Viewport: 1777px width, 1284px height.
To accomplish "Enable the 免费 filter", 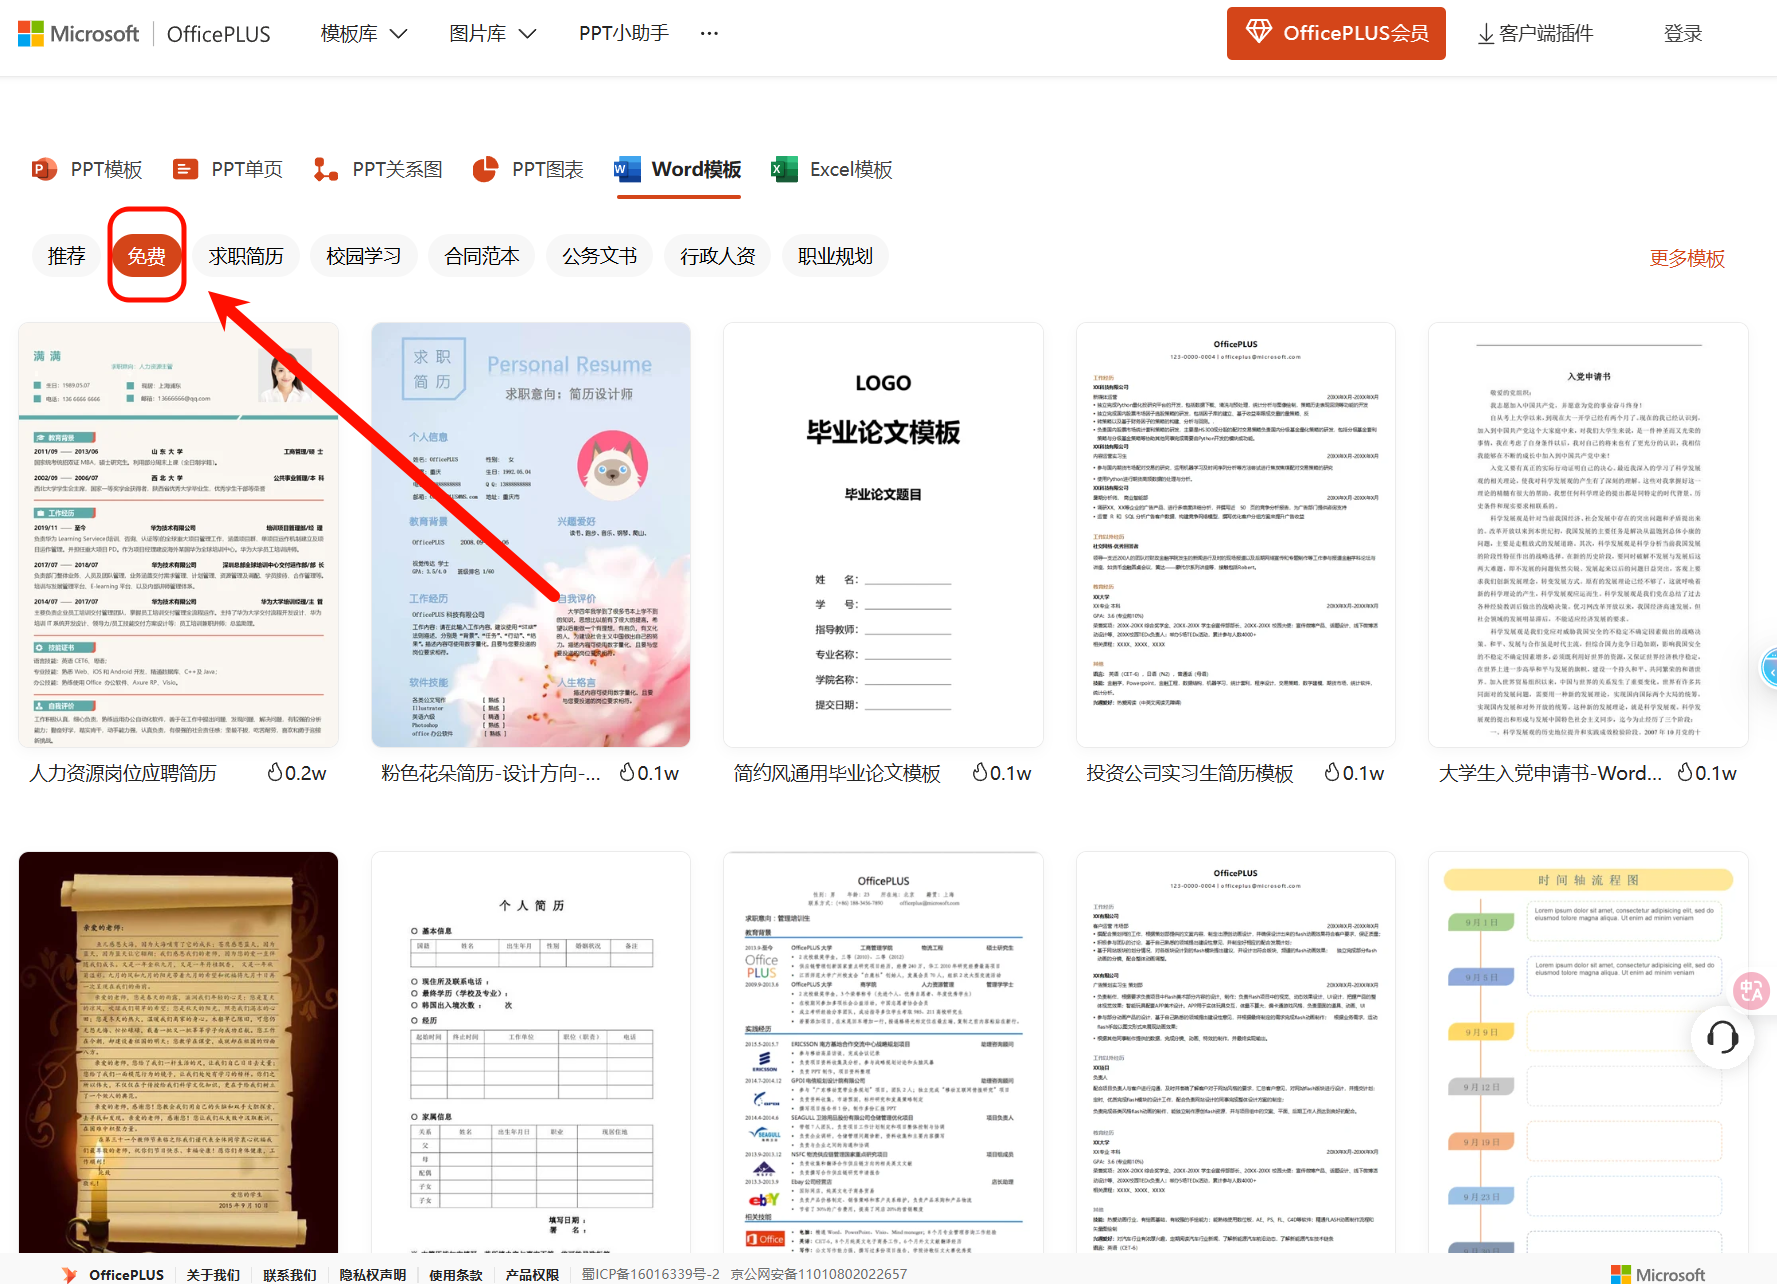I will tap(146, 256).
